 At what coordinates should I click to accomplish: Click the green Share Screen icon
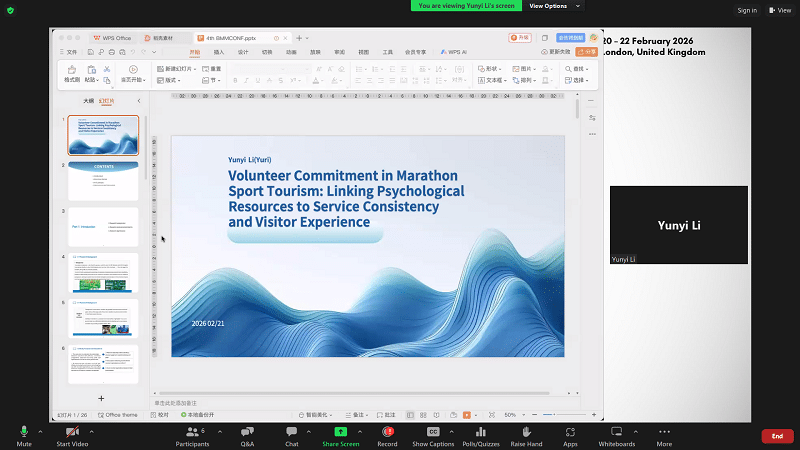341,432
